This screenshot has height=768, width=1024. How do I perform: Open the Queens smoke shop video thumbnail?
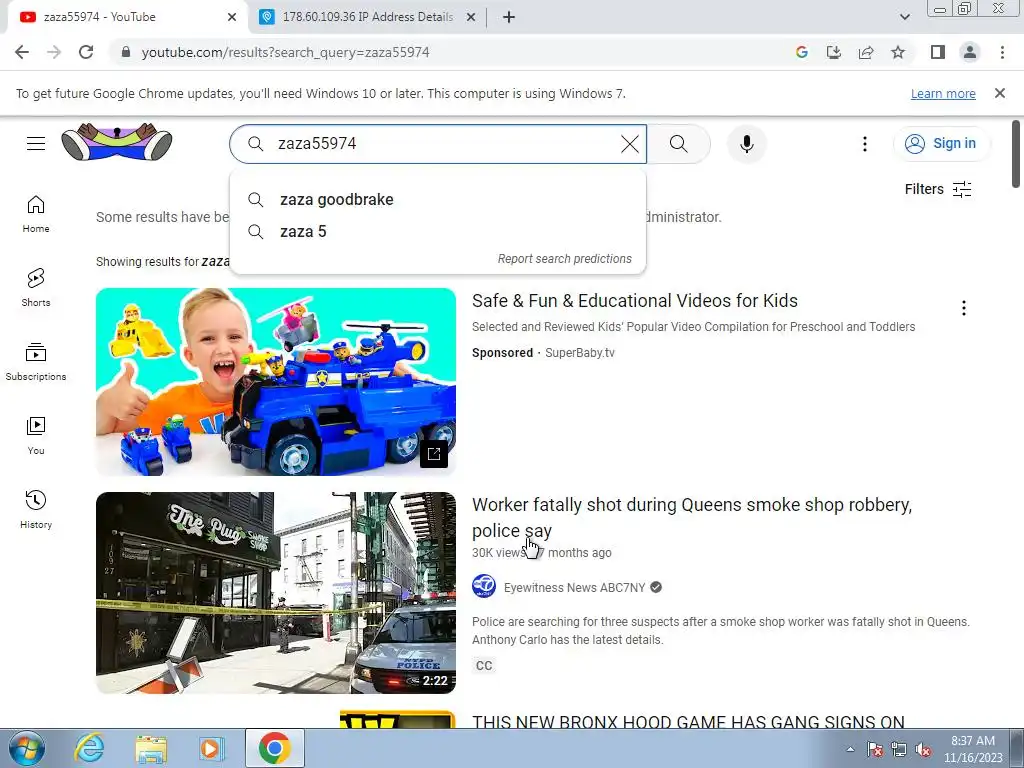click(276, 593)
